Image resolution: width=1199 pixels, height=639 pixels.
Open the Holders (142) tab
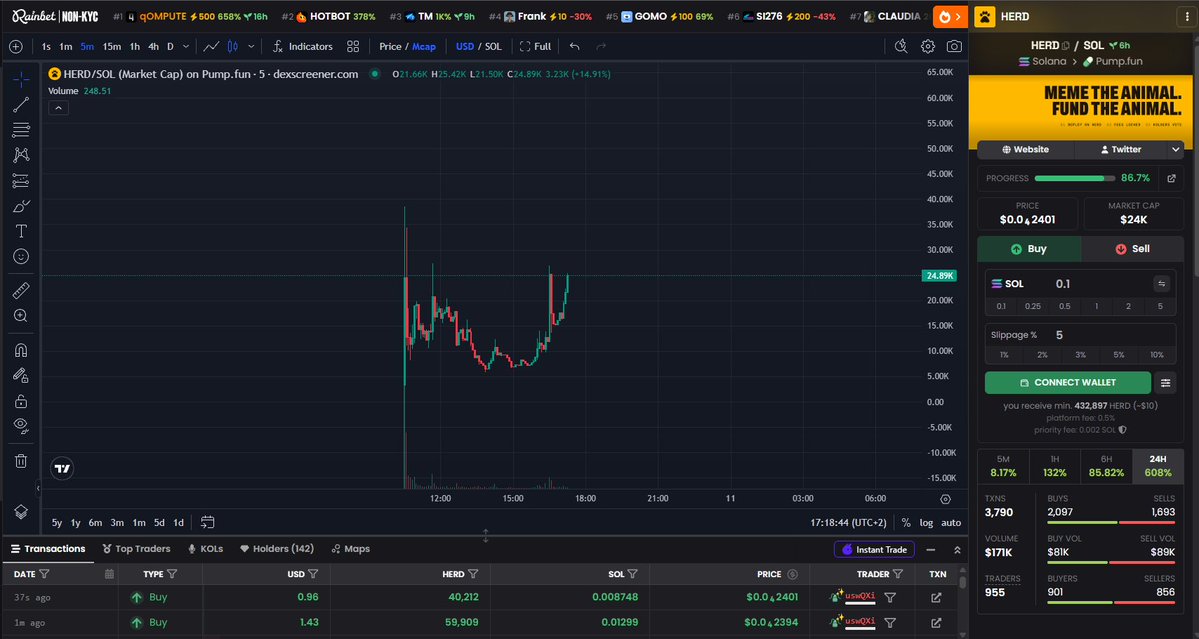pyautogui.click(x=277, y=549)
